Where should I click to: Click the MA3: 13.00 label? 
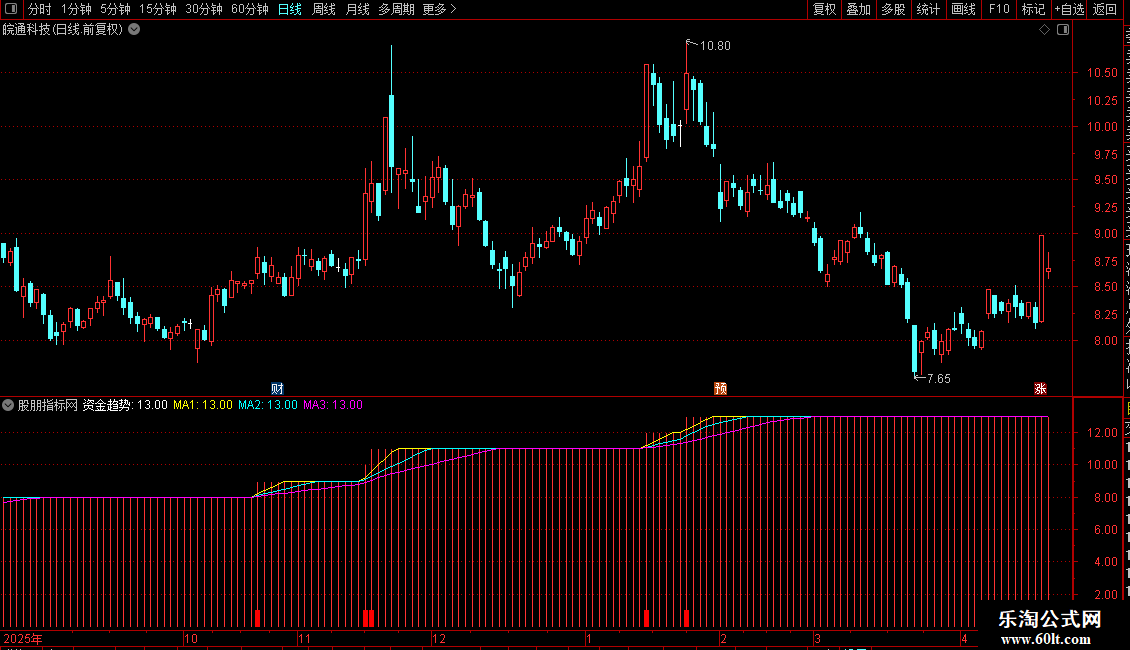[x=333, y=405]
